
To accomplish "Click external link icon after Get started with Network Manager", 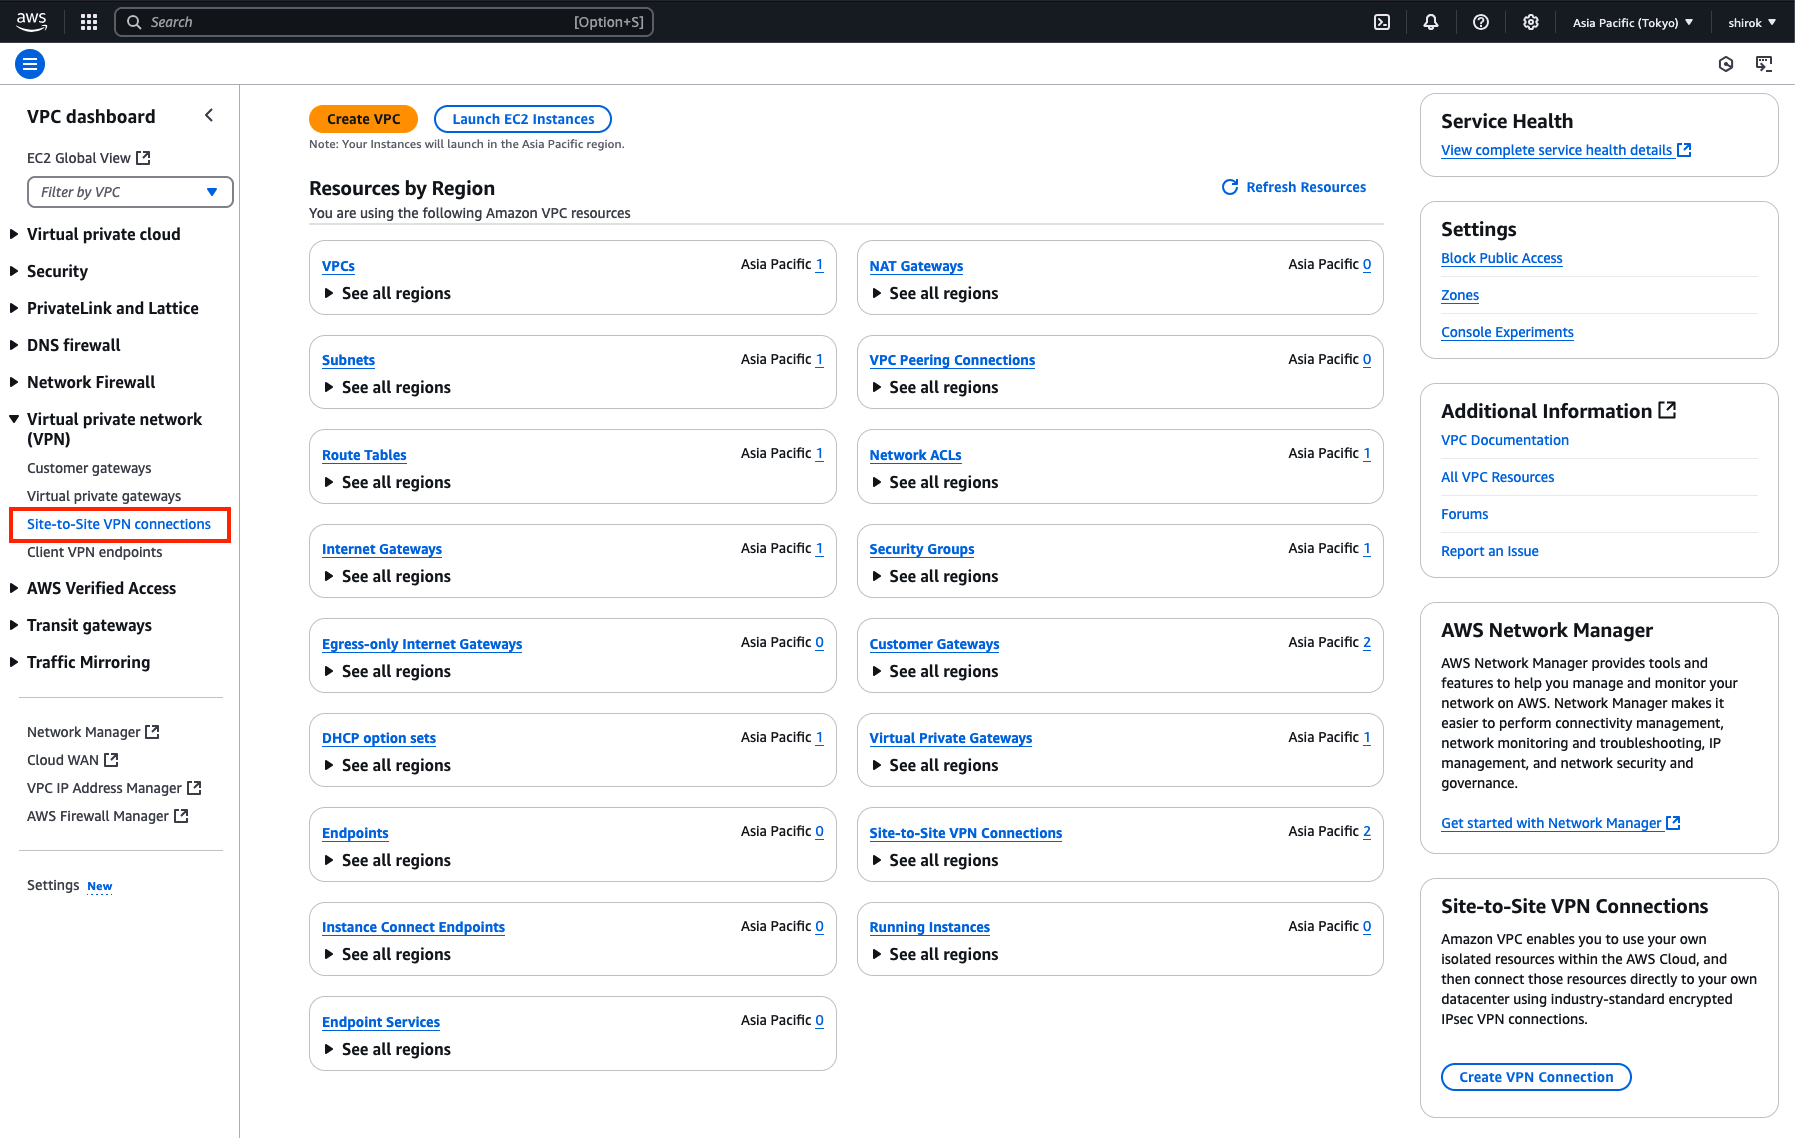I will point(1673,823).
